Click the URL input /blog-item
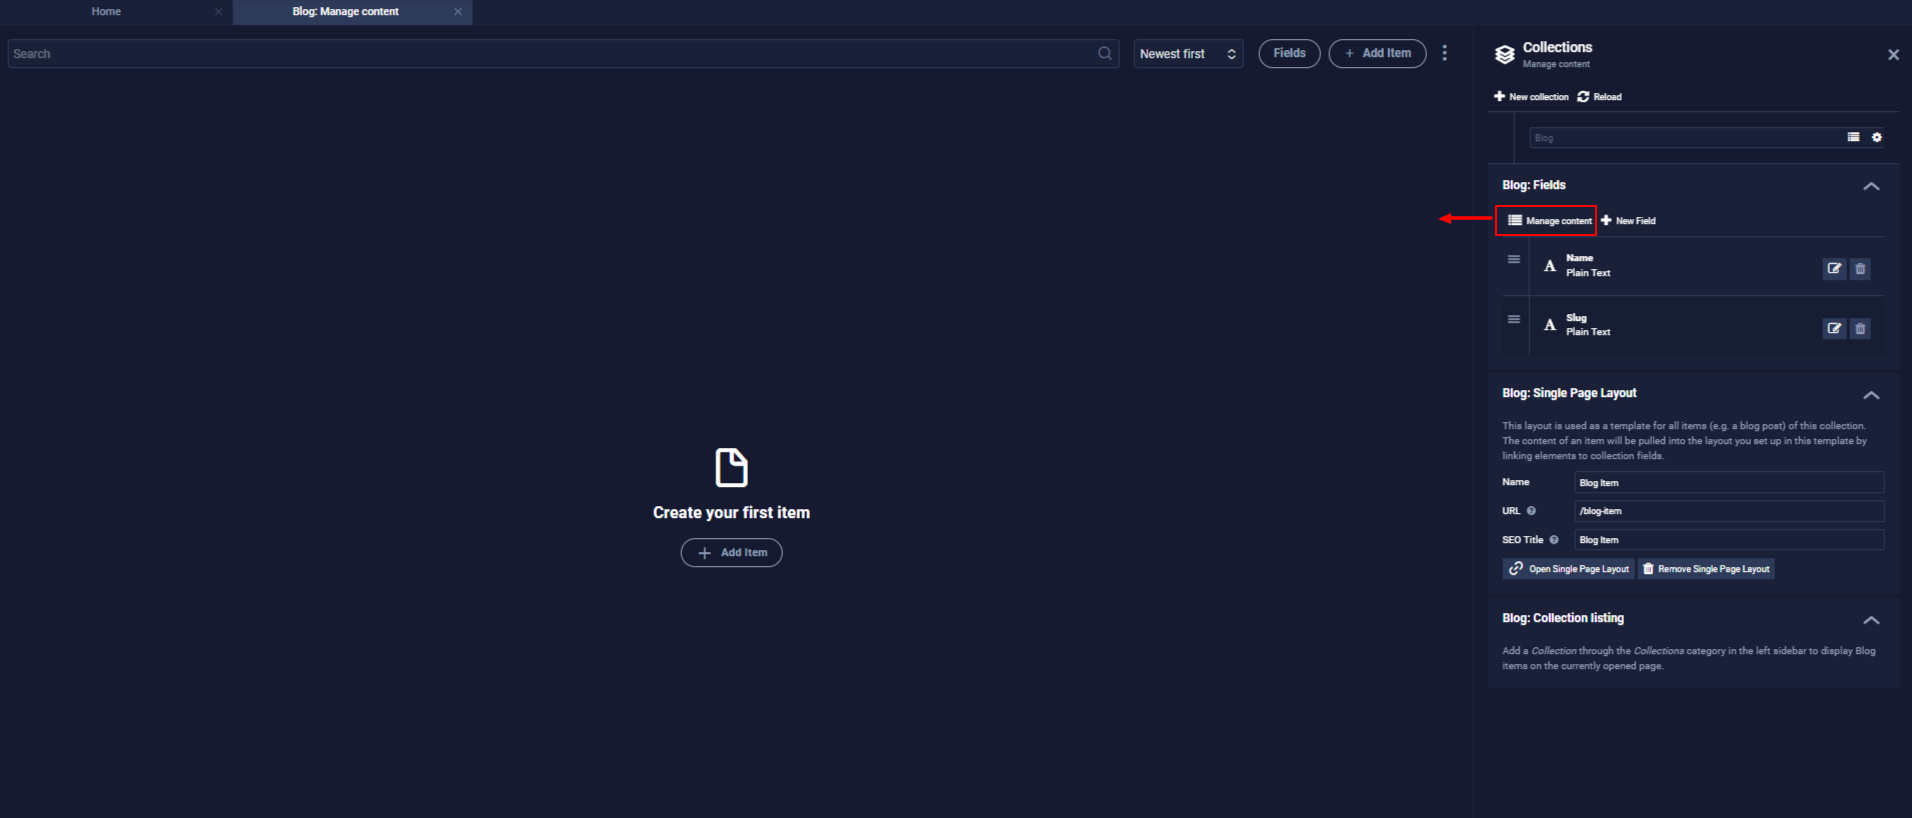 pos(1729,511)
